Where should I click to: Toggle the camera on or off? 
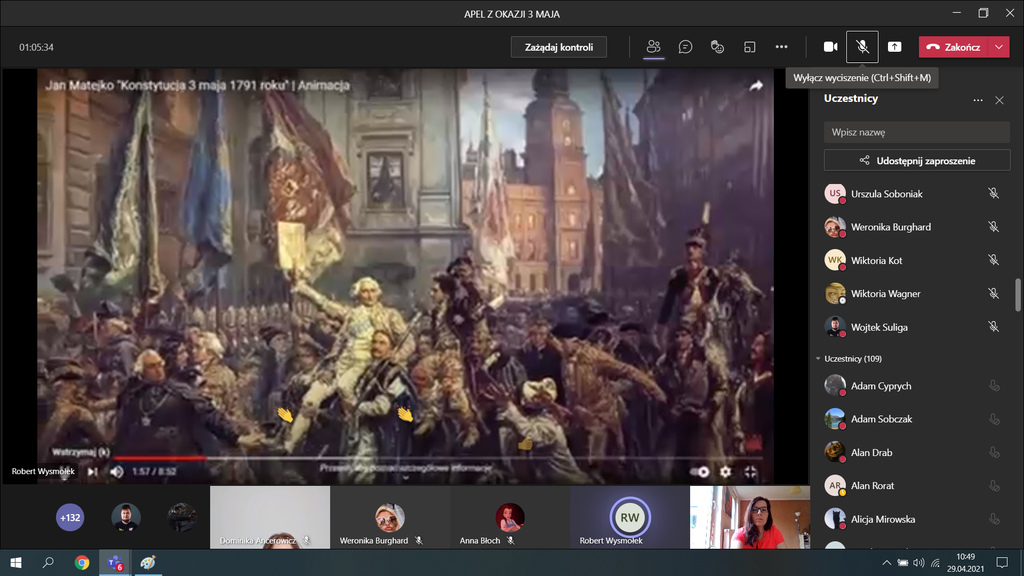click(x=830, y=47)
